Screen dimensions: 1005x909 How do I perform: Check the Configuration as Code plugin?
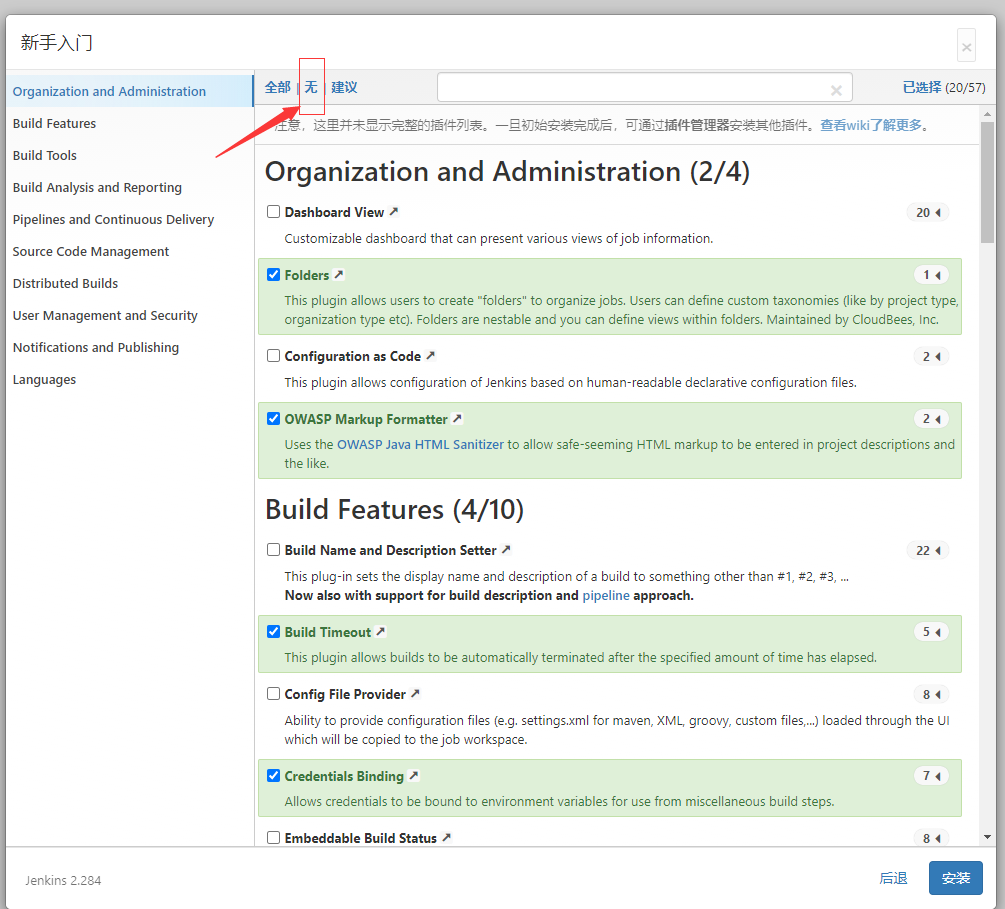point(274,355)
